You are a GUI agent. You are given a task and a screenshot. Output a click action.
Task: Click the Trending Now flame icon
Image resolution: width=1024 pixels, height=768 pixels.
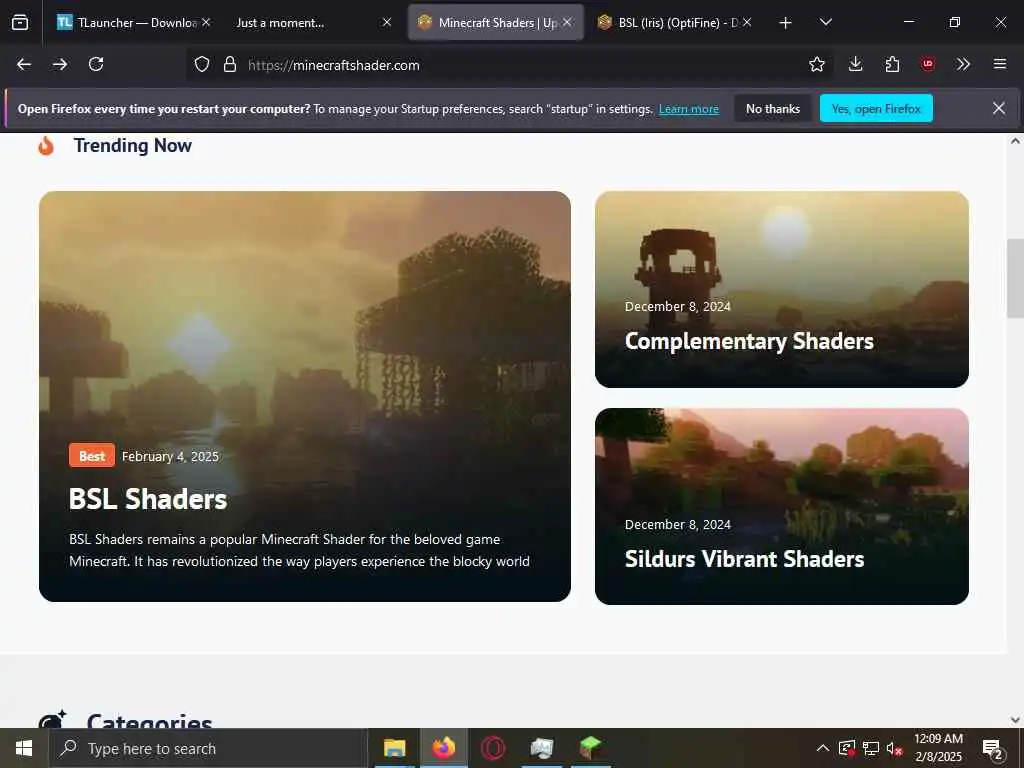[x=46, y=146]
